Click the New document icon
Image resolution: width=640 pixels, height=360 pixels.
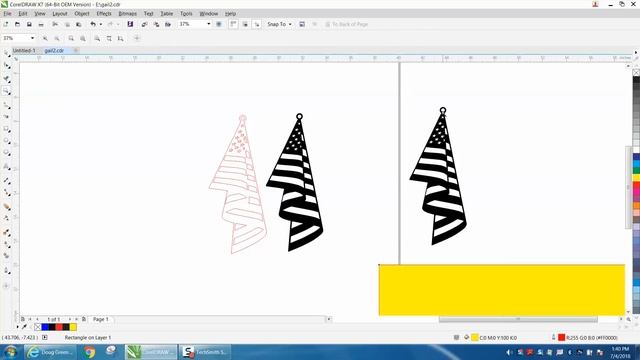pyautogui.click(x=6, y=24)
